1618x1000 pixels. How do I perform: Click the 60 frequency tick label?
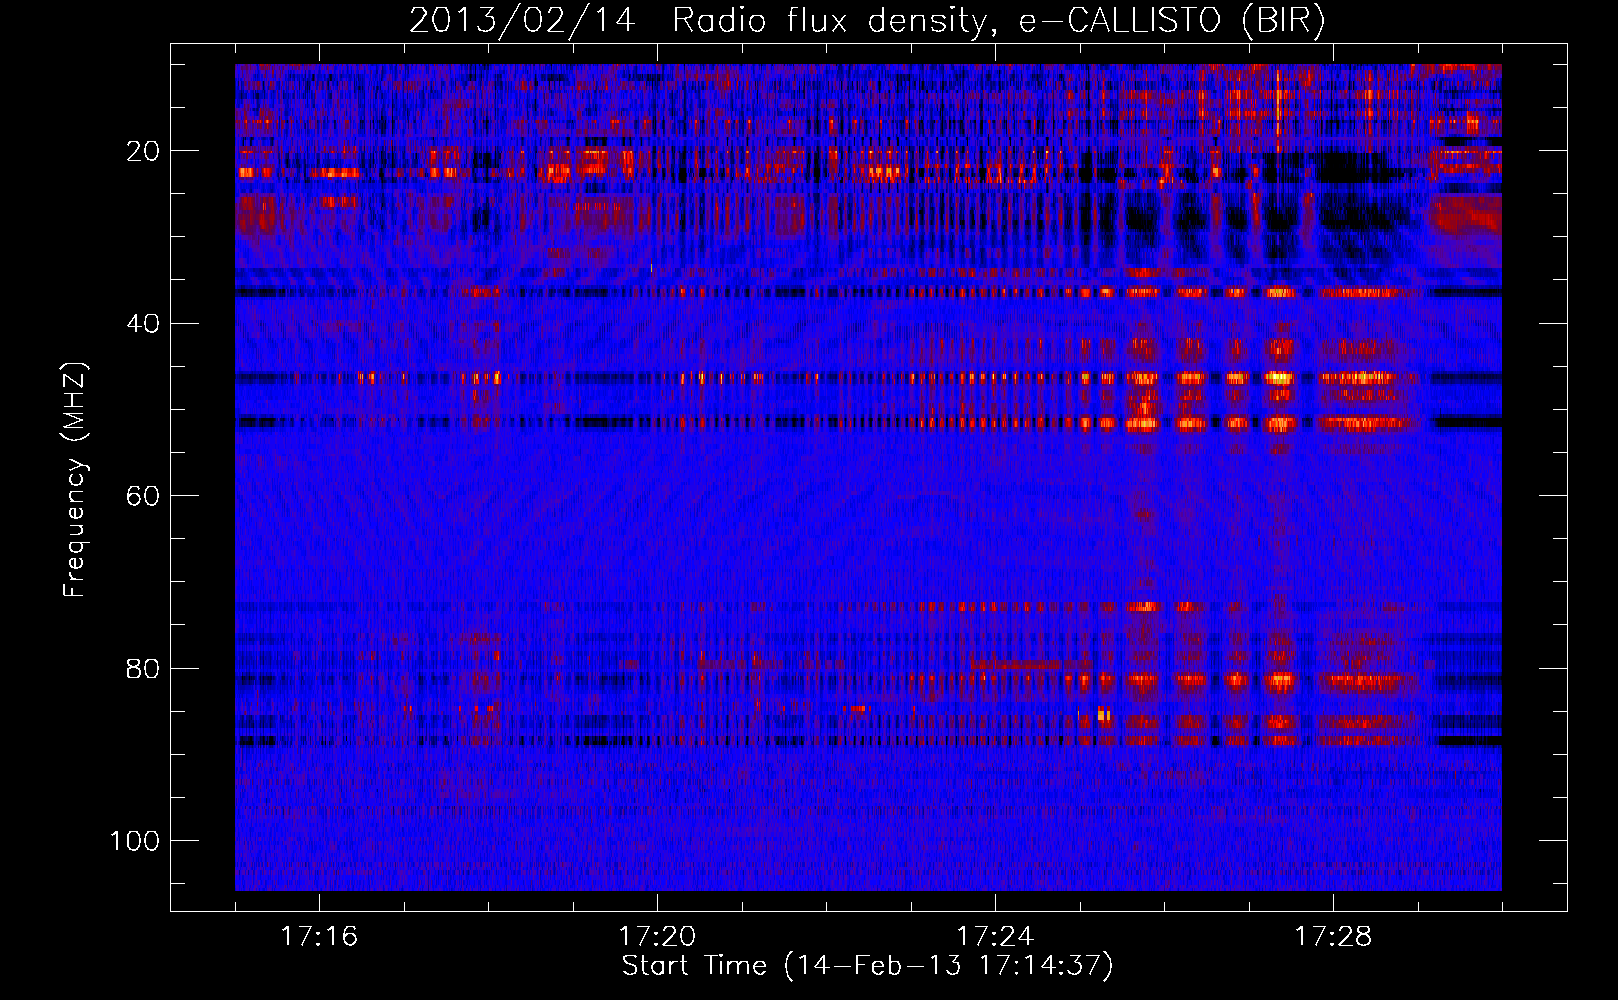coord(144,496)
